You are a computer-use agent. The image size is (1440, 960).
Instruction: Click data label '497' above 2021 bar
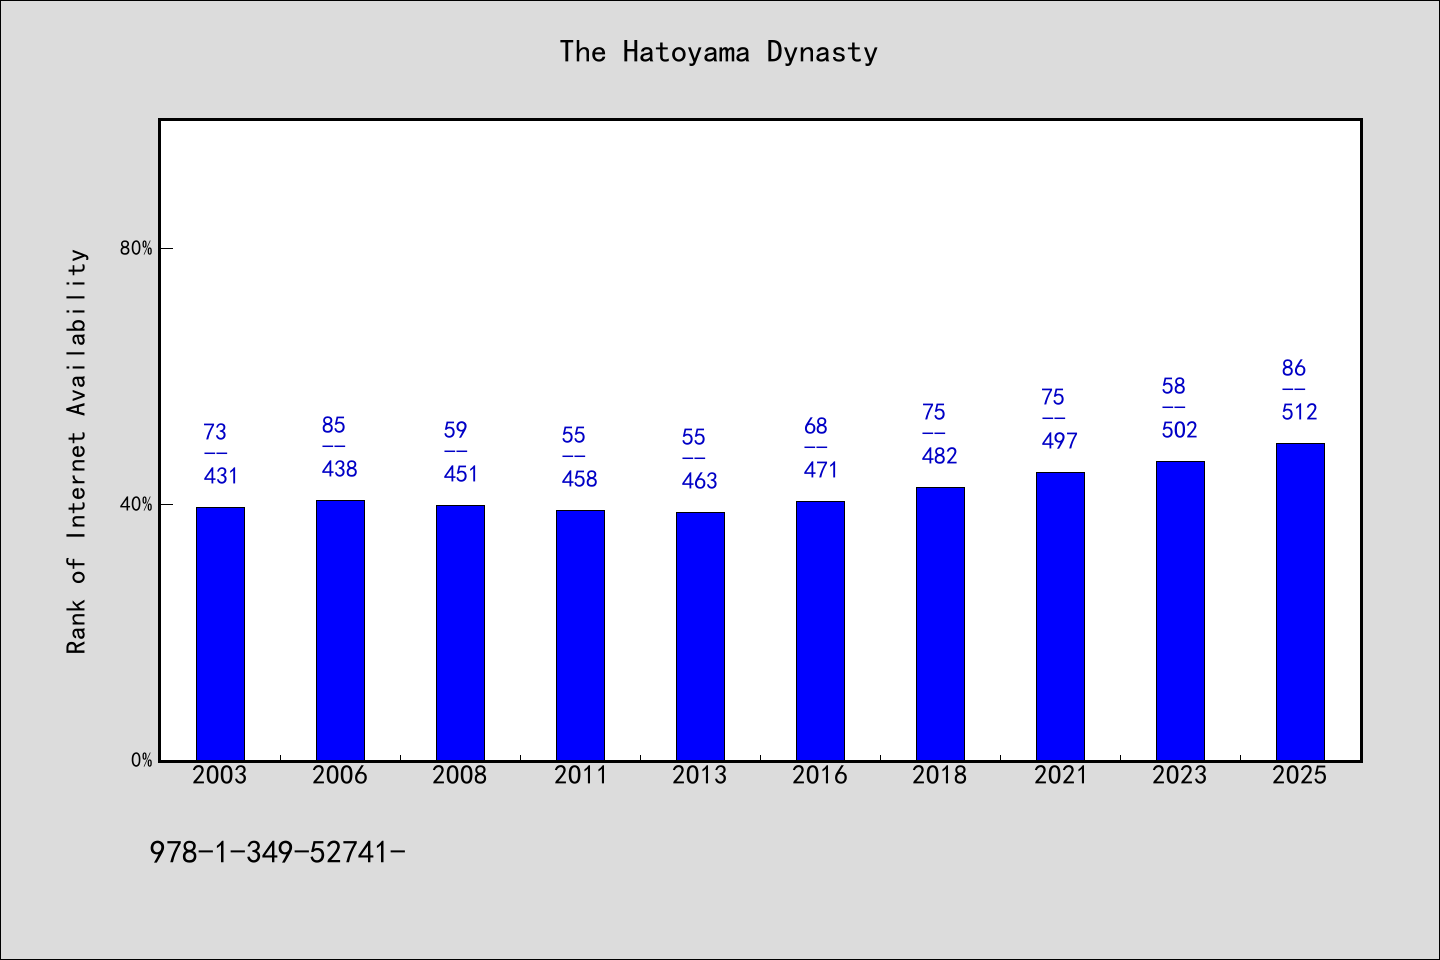pos(1060,441)
